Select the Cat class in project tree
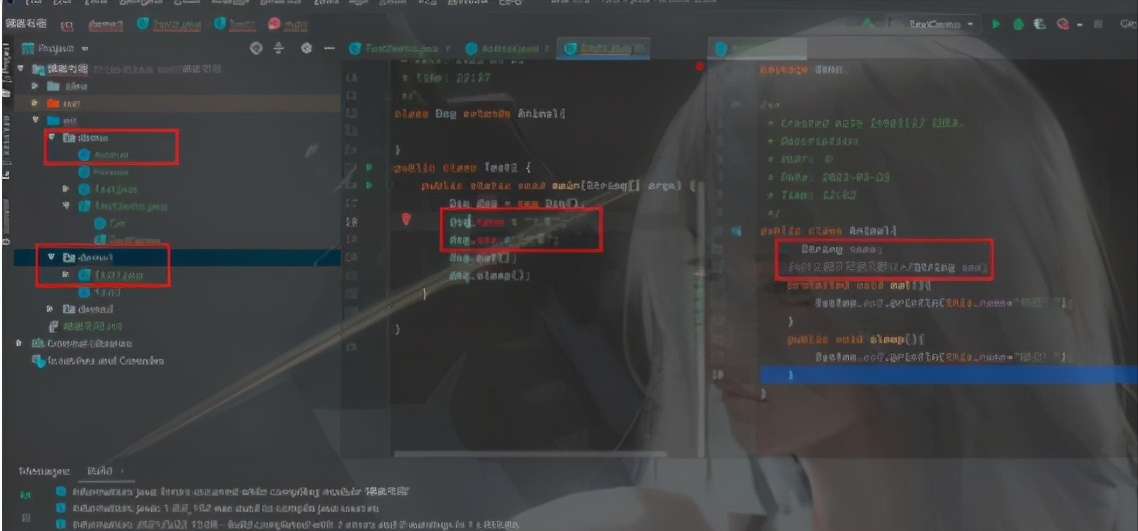This screenshot has width=1138, height=531. click(110, 223)
